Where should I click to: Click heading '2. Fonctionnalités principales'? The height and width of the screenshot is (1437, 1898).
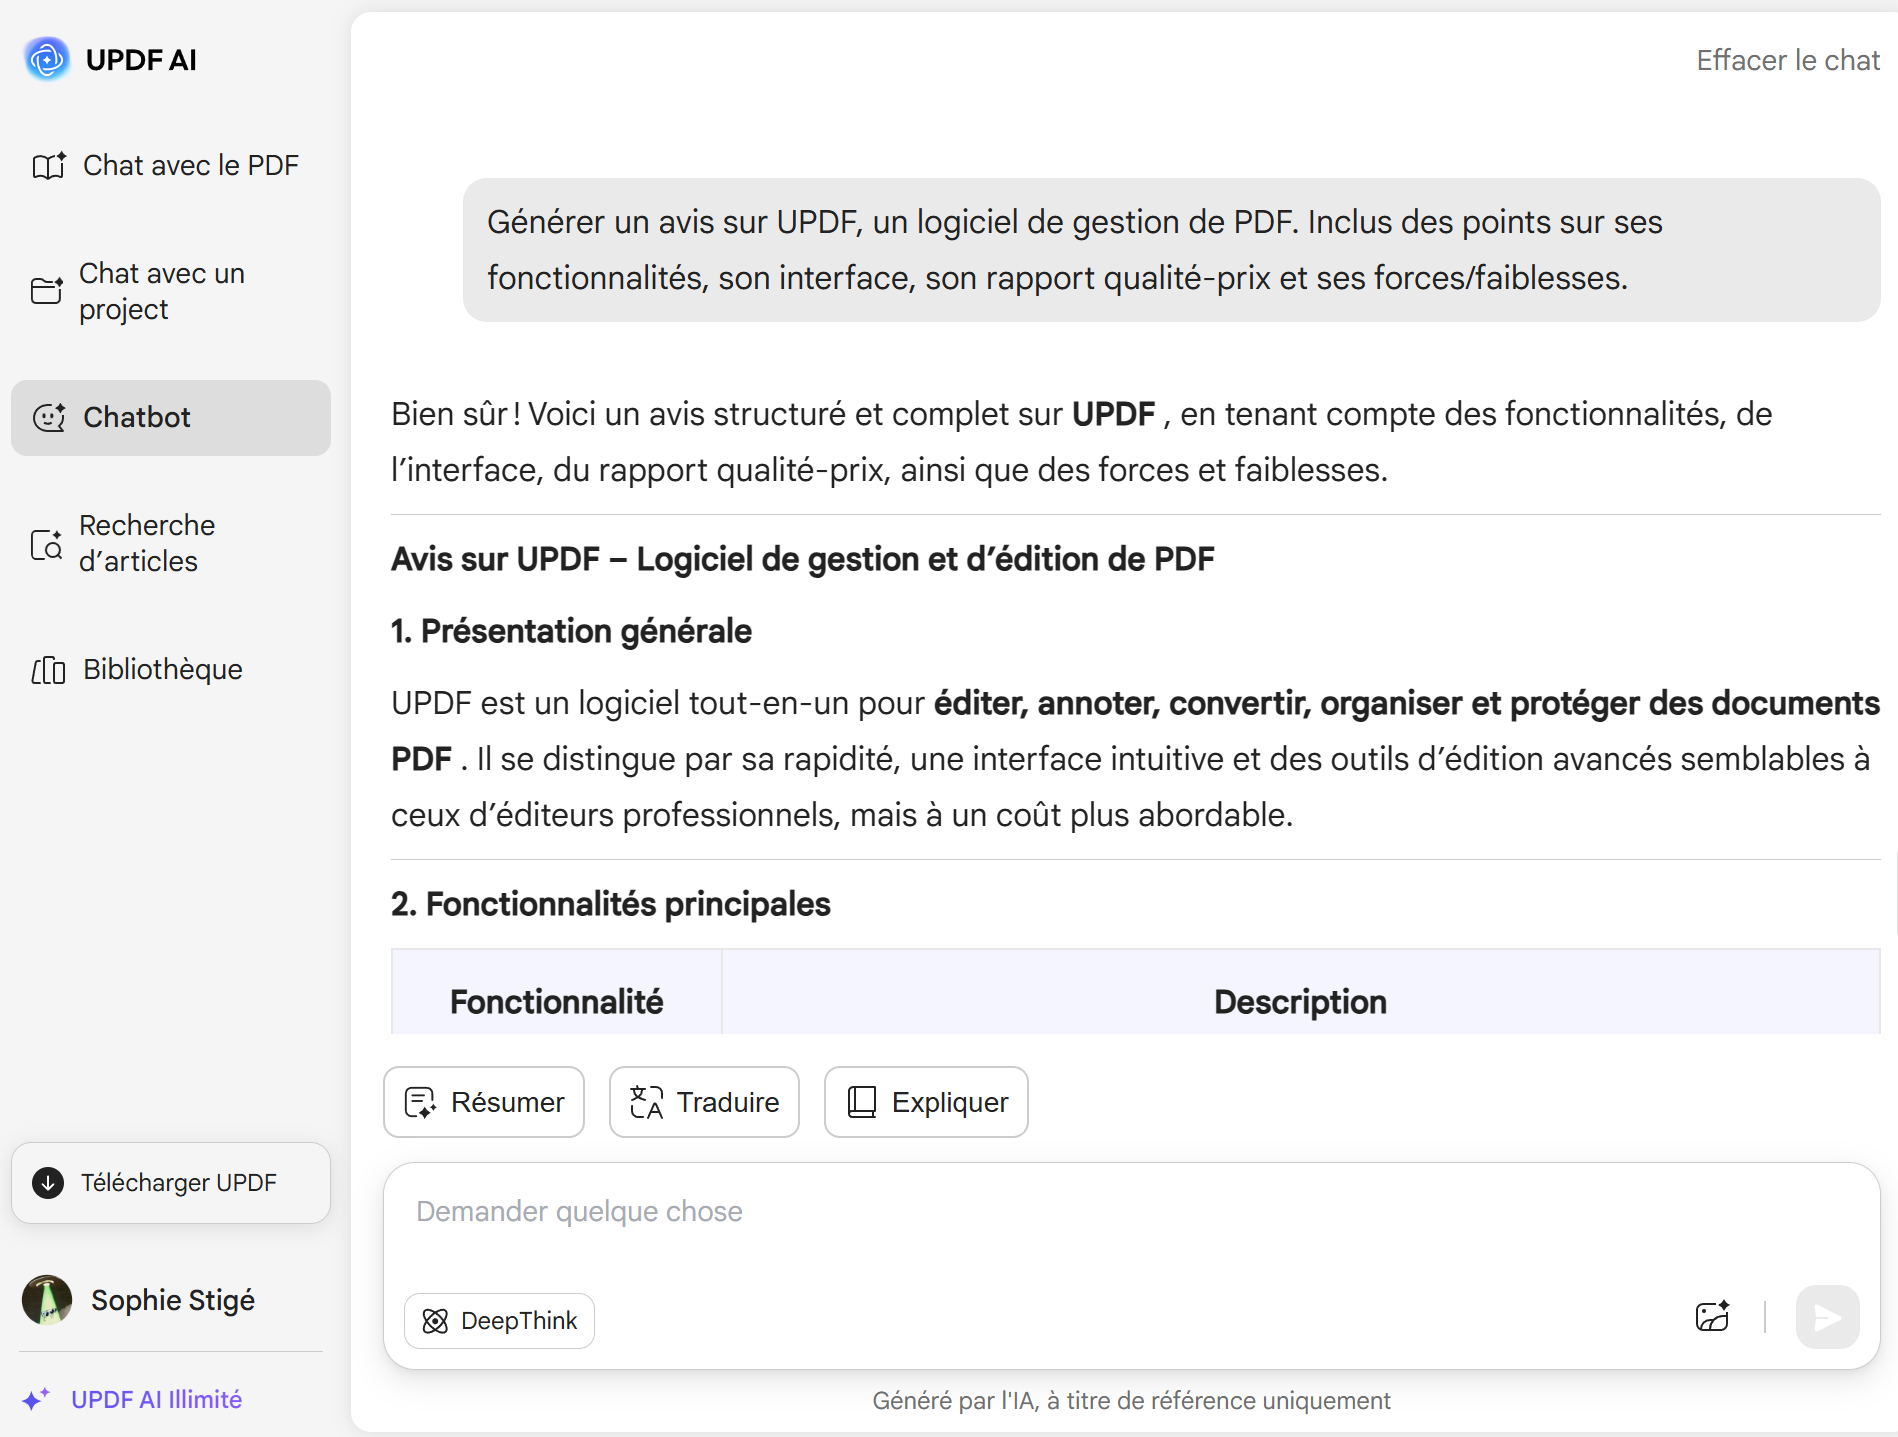[611, 904]
